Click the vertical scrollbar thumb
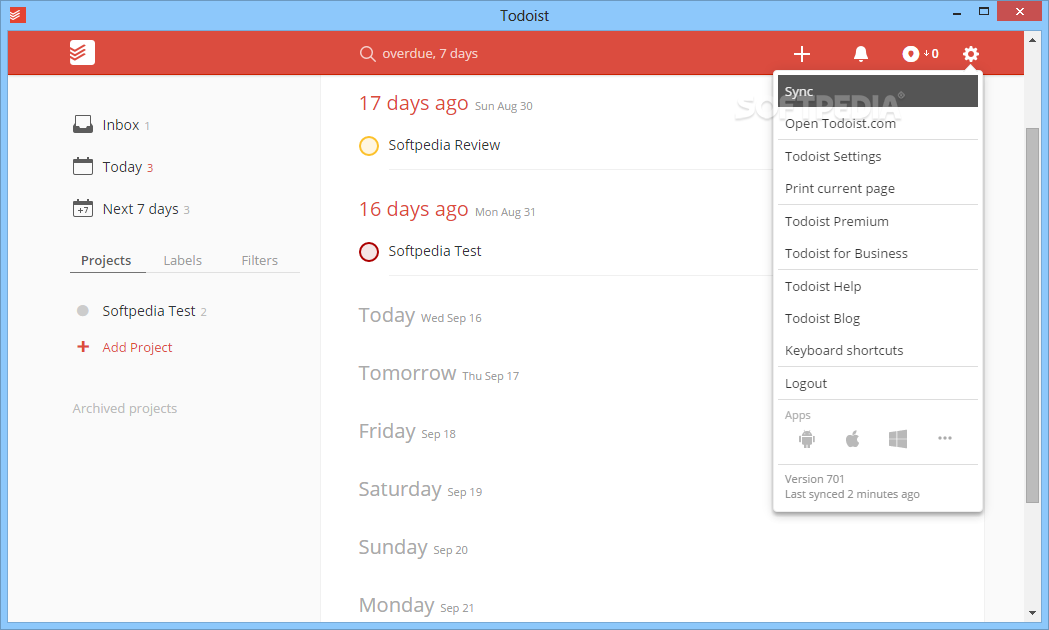This screenshot has height=630, width=1049. [1032, 314]
